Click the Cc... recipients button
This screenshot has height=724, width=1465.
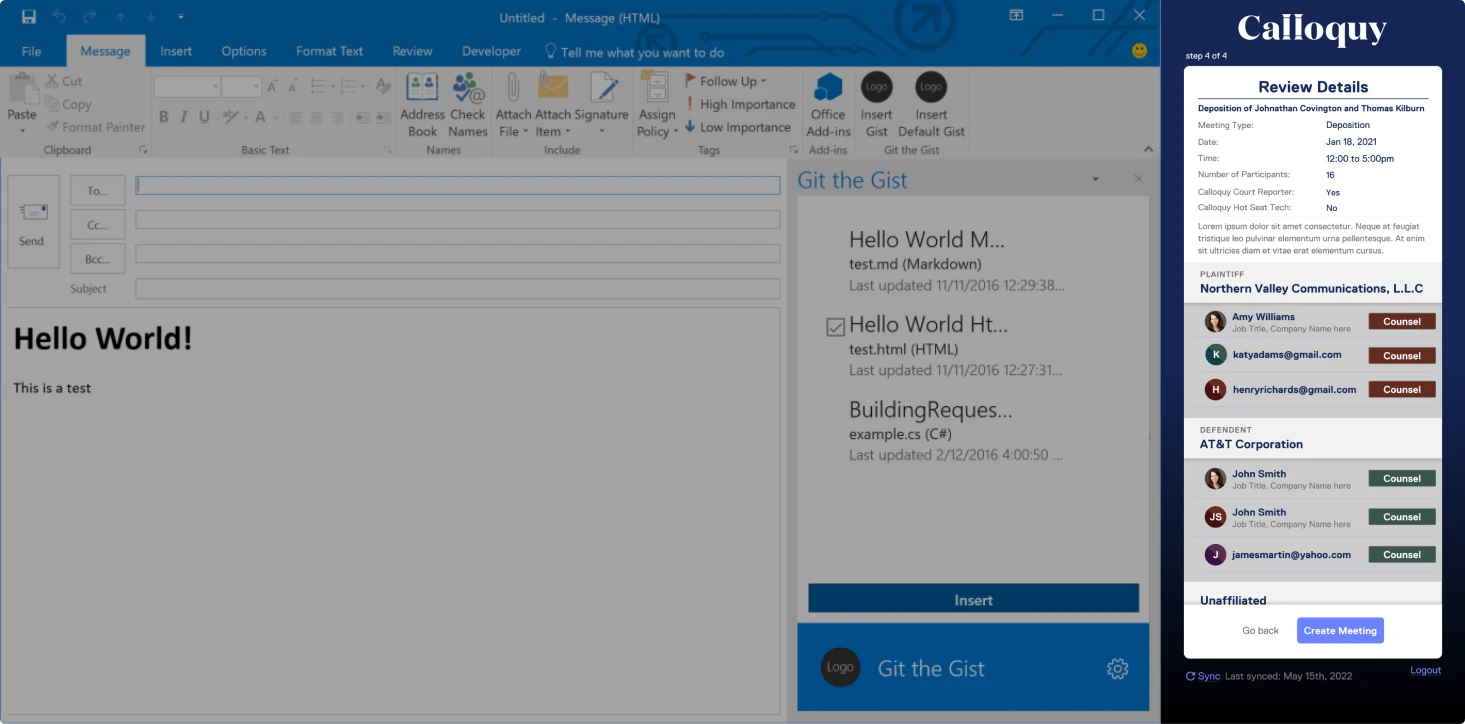(x=97, y=225)
